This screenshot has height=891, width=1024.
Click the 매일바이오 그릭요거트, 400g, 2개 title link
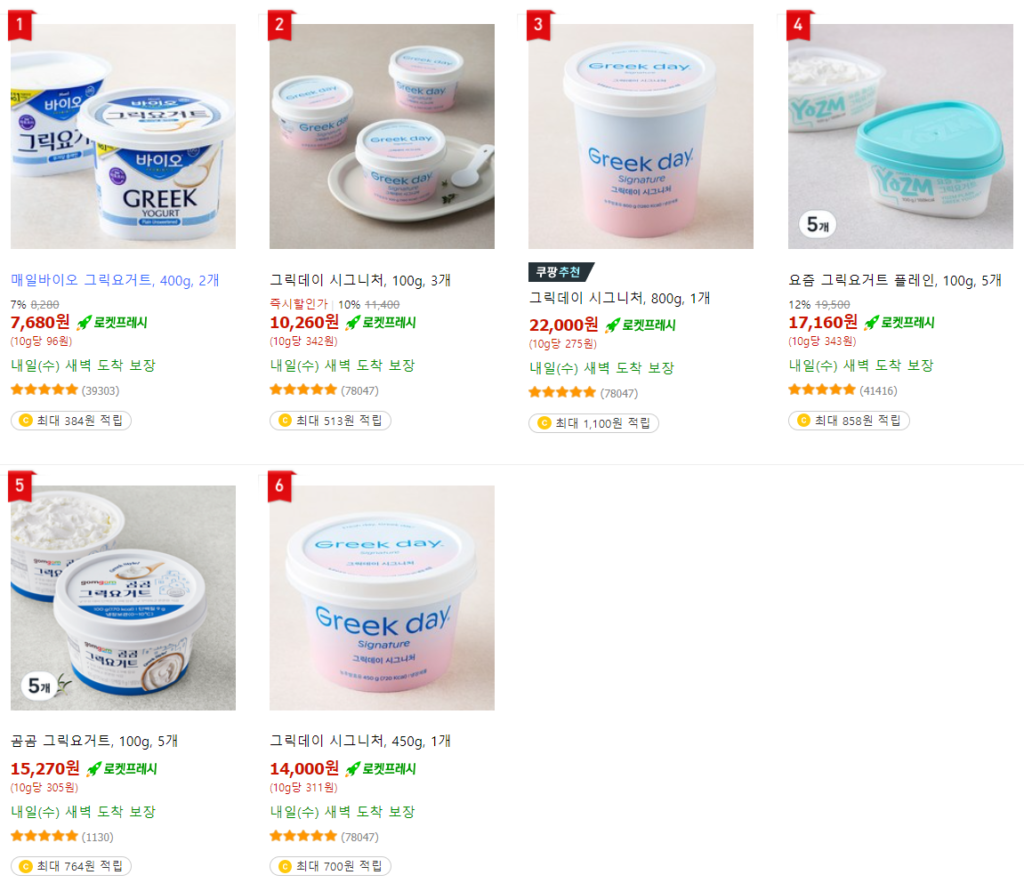pyautogui.click(x=115, y=280)
